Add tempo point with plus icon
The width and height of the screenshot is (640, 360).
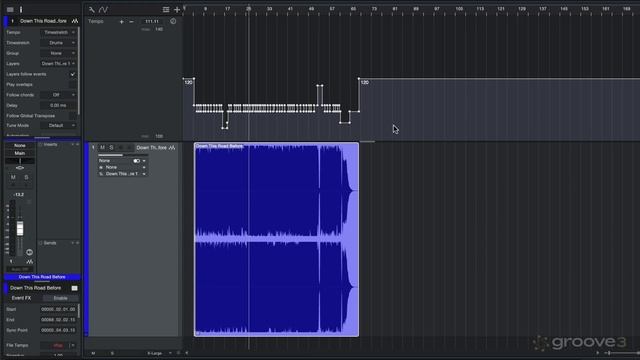[x=121, y=21]
